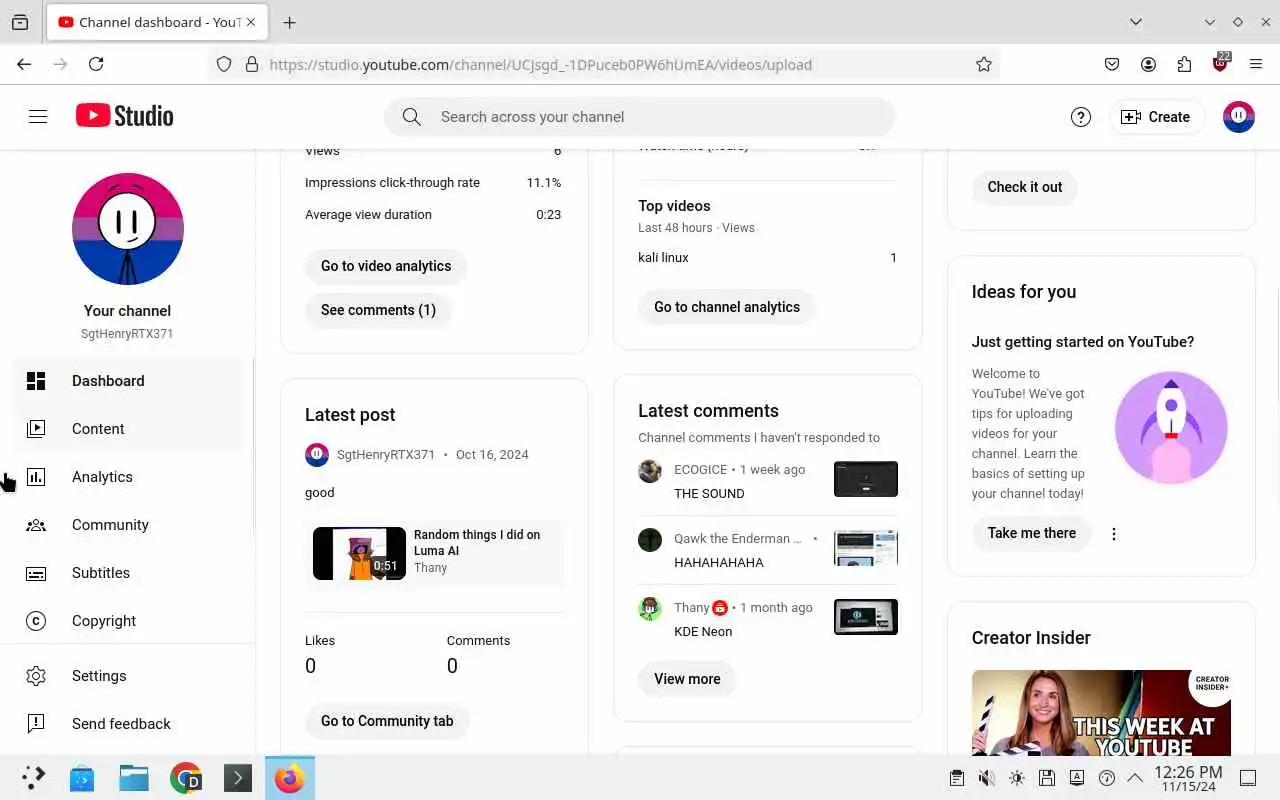The image size is (1280, 800).
Task: Click the Firefox icon in taskbar
Action: tap(290, 778)
